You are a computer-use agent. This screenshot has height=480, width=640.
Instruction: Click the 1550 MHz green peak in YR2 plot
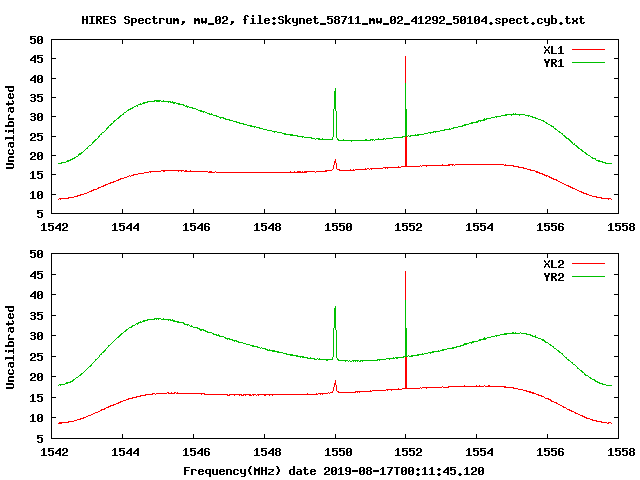coord(335,333)
